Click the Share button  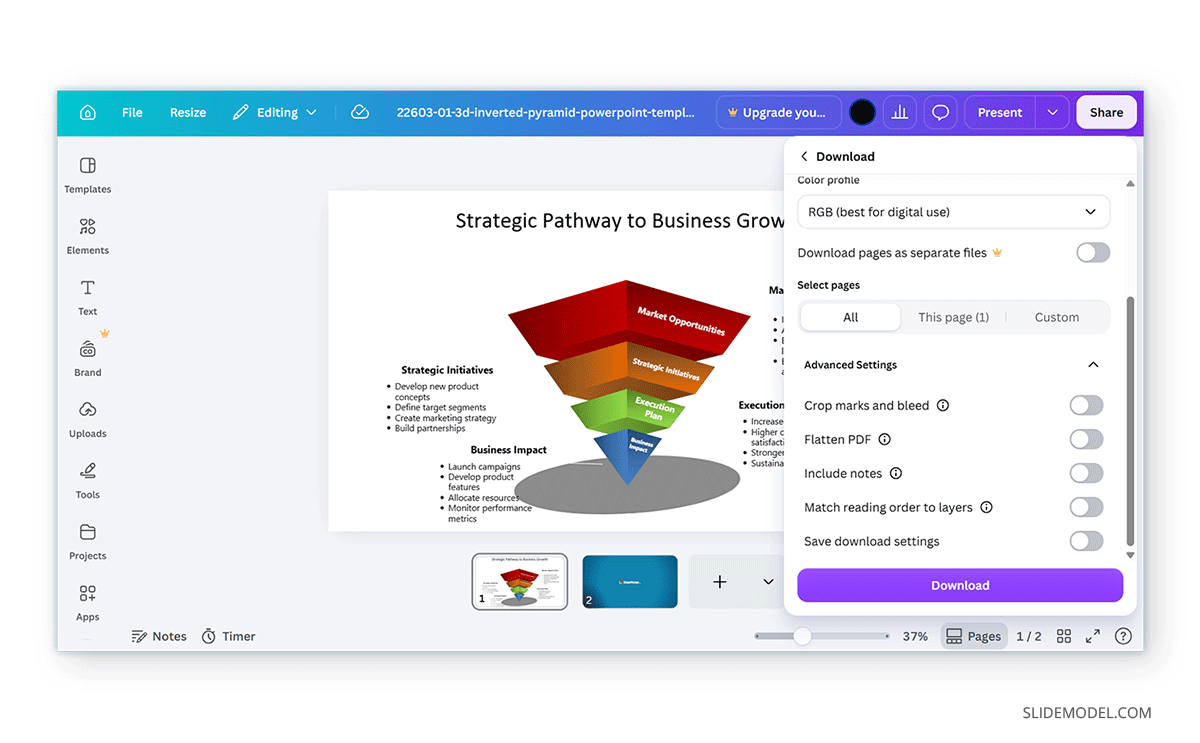click(1106, 113)
